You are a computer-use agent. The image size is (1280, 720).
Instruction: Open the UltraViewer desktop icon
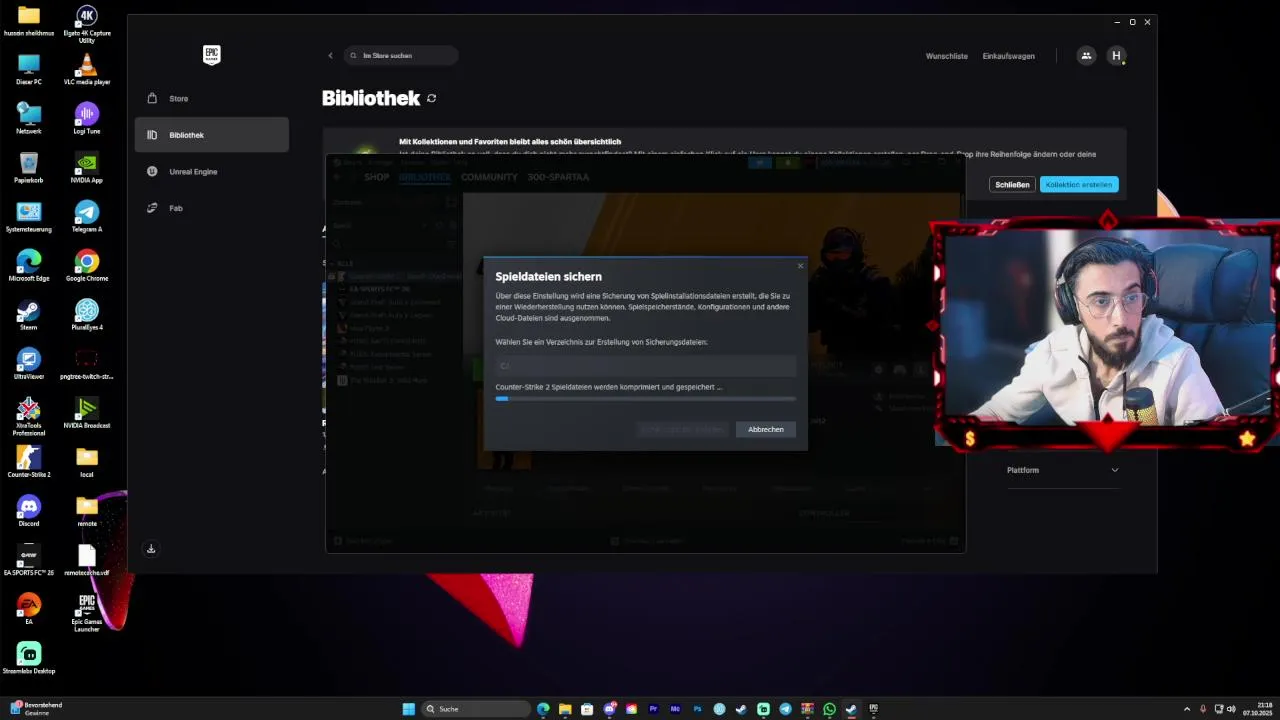click(x=28, y=364)
